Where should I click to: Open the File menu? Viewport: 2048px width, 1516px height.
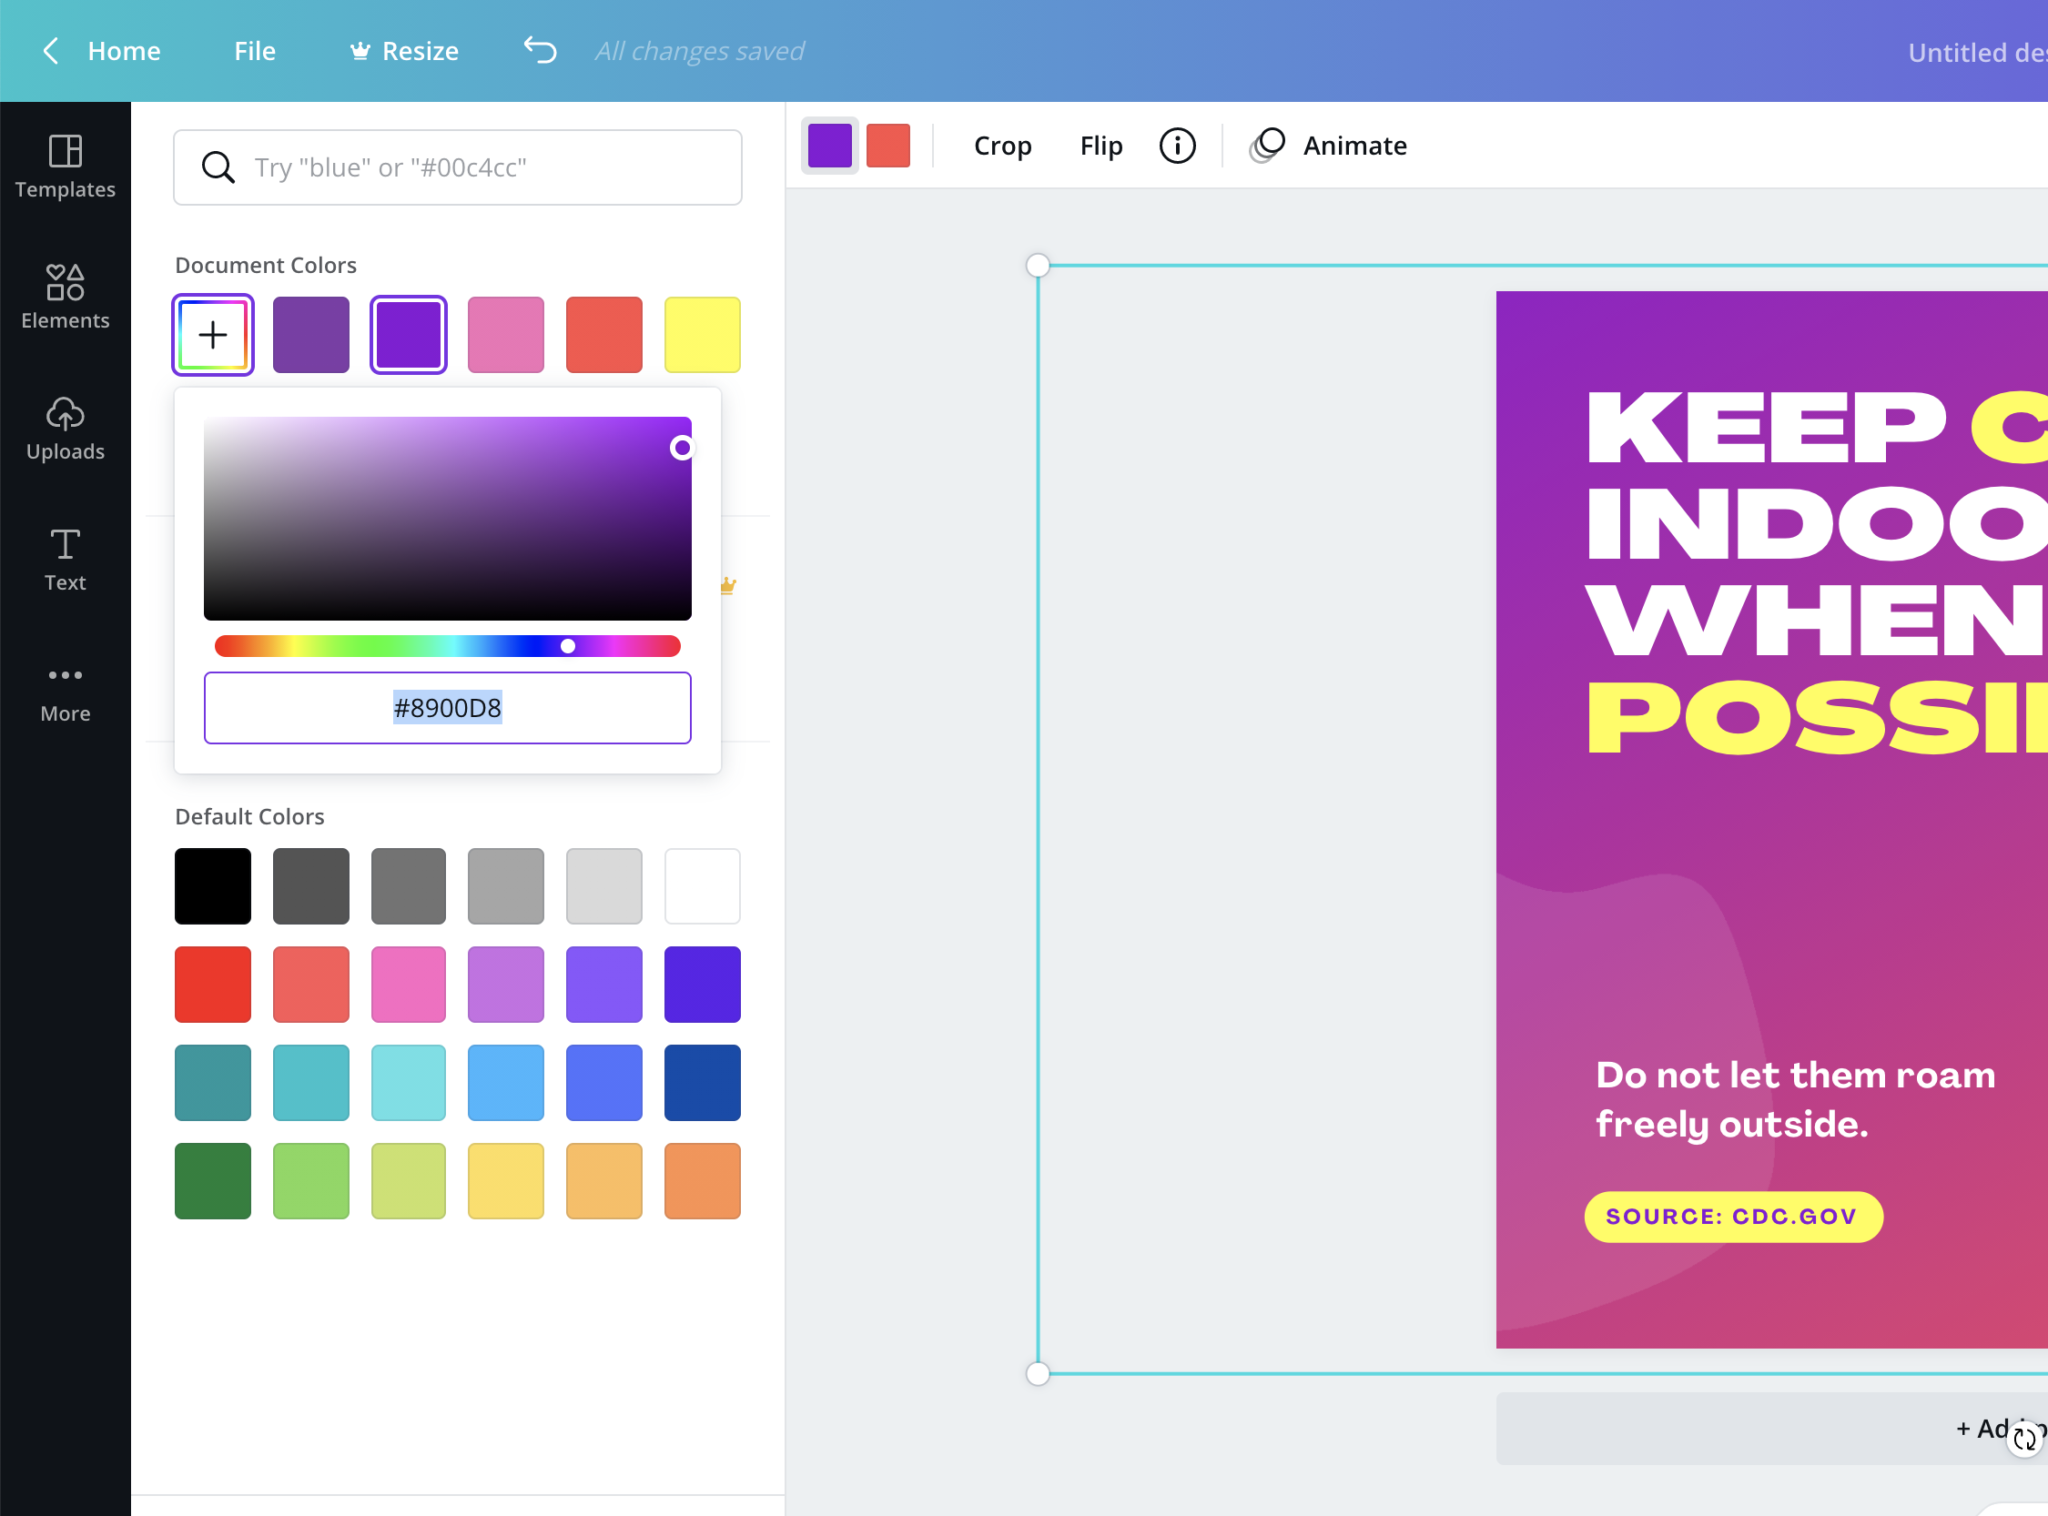tap(255, 50)
